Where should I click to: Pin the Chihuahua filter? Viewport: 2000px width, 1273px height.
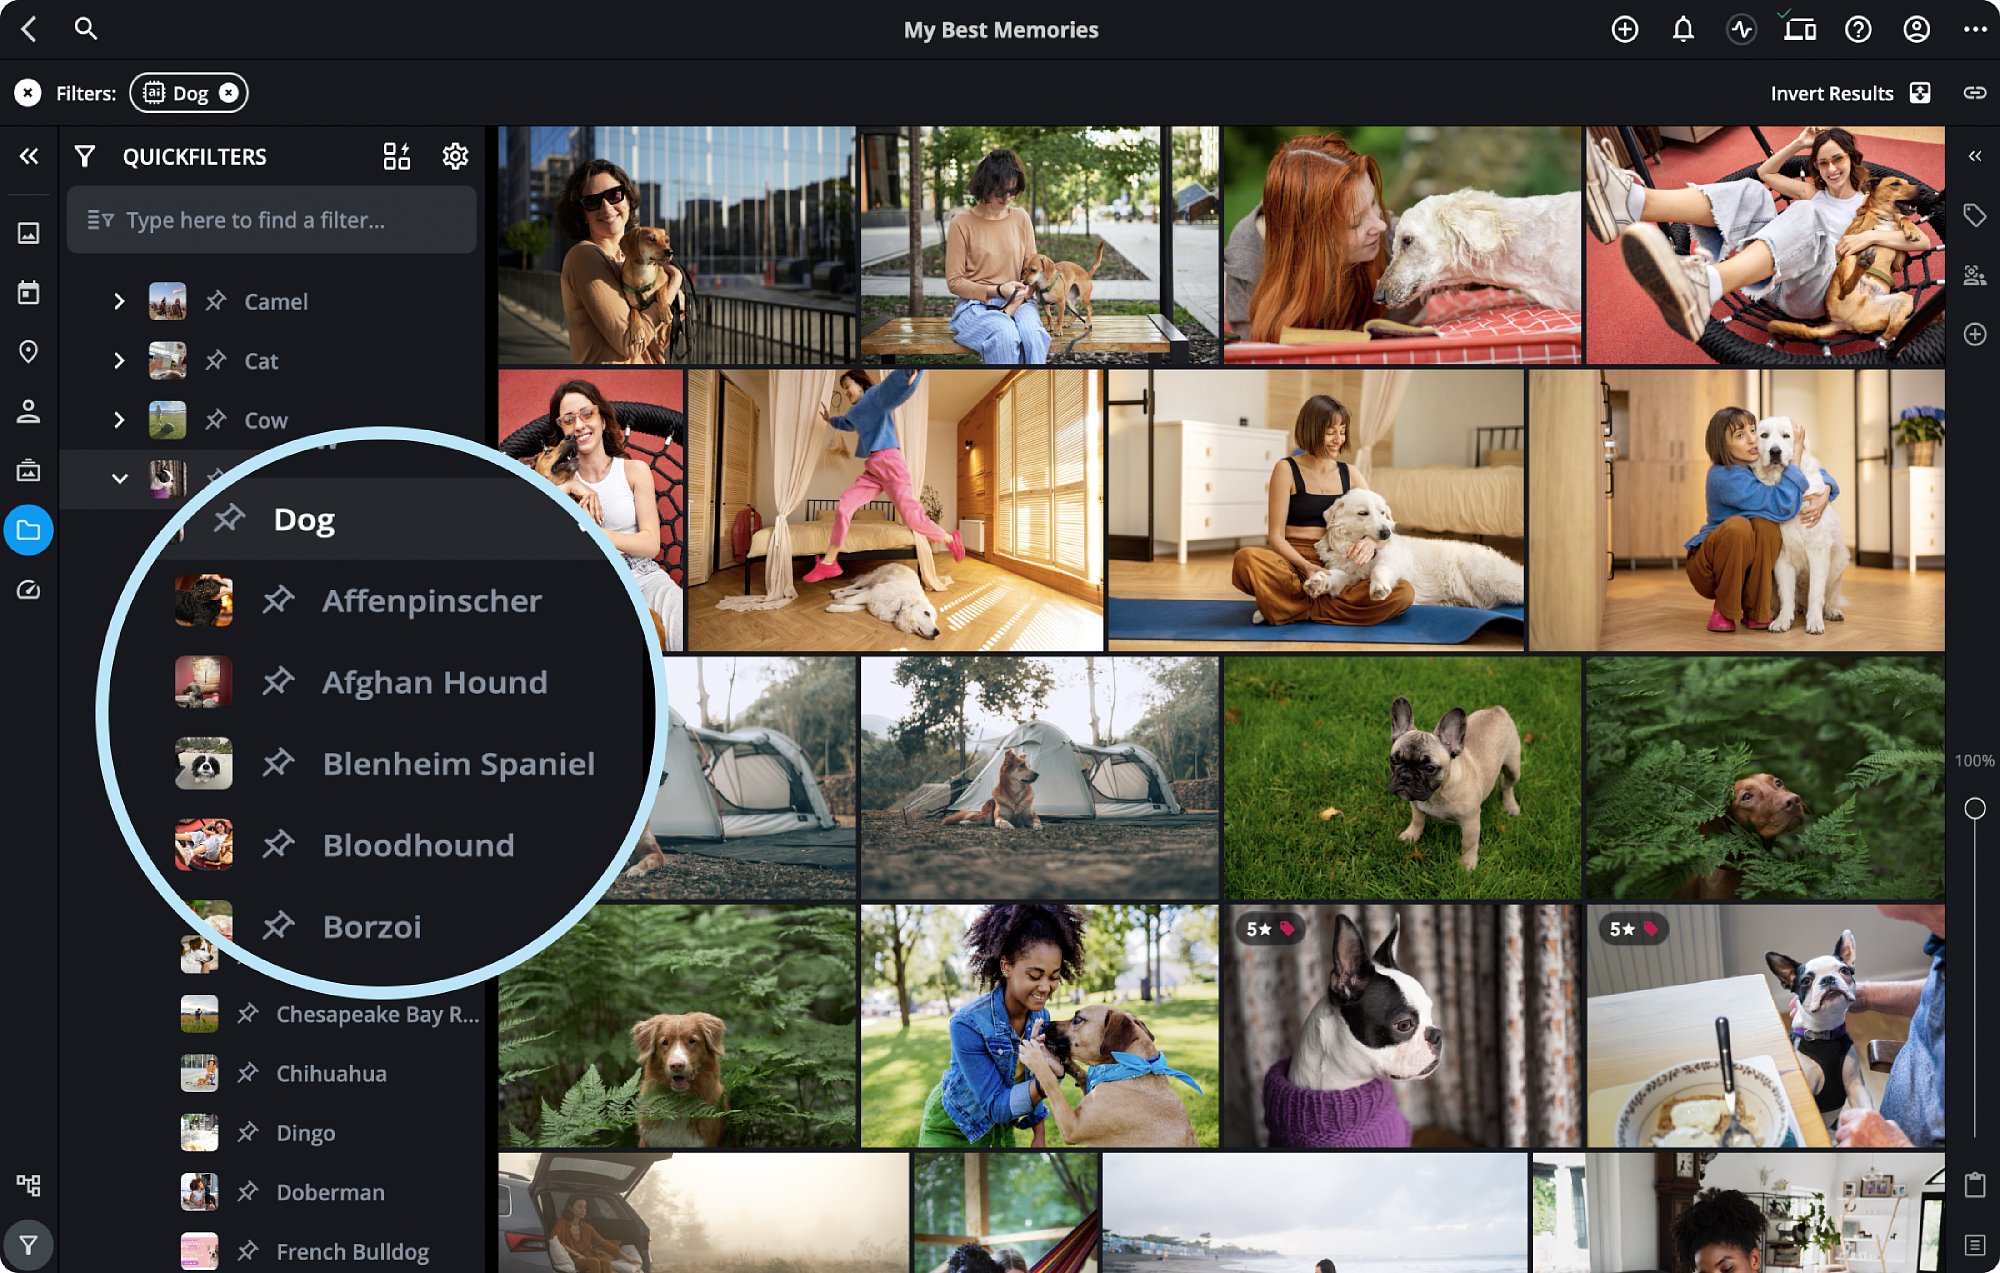(248, 1073)
